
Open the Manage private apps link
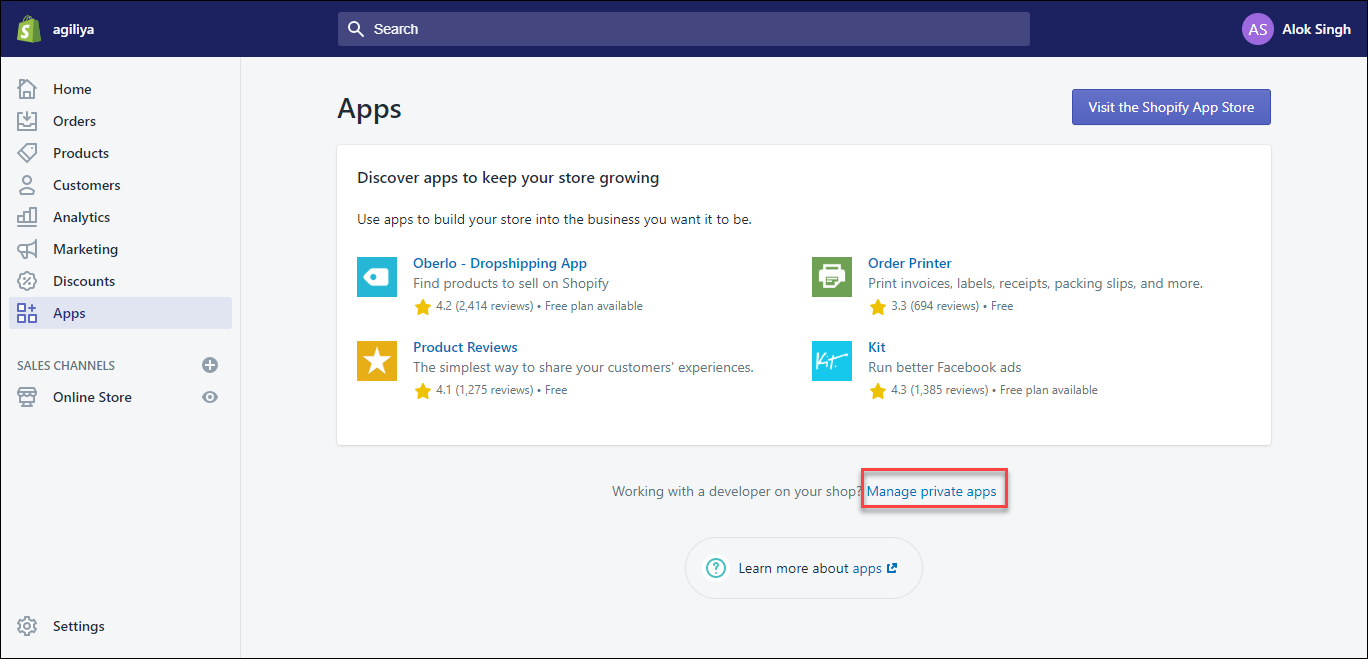point(932,490)
